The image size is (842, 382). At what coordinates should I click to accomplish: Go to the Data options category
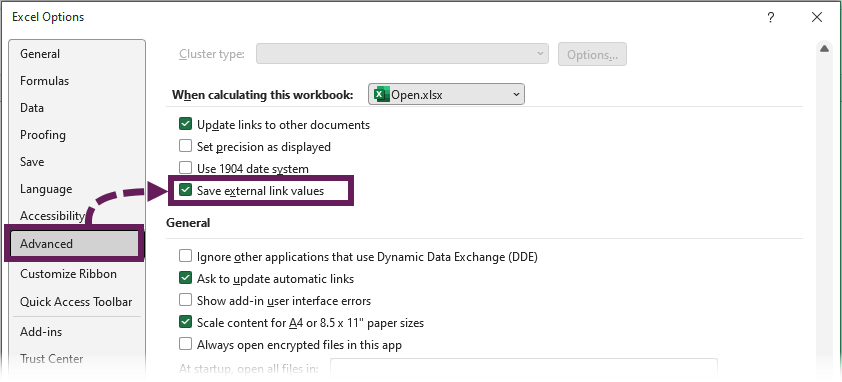click(x=77, y=107)
